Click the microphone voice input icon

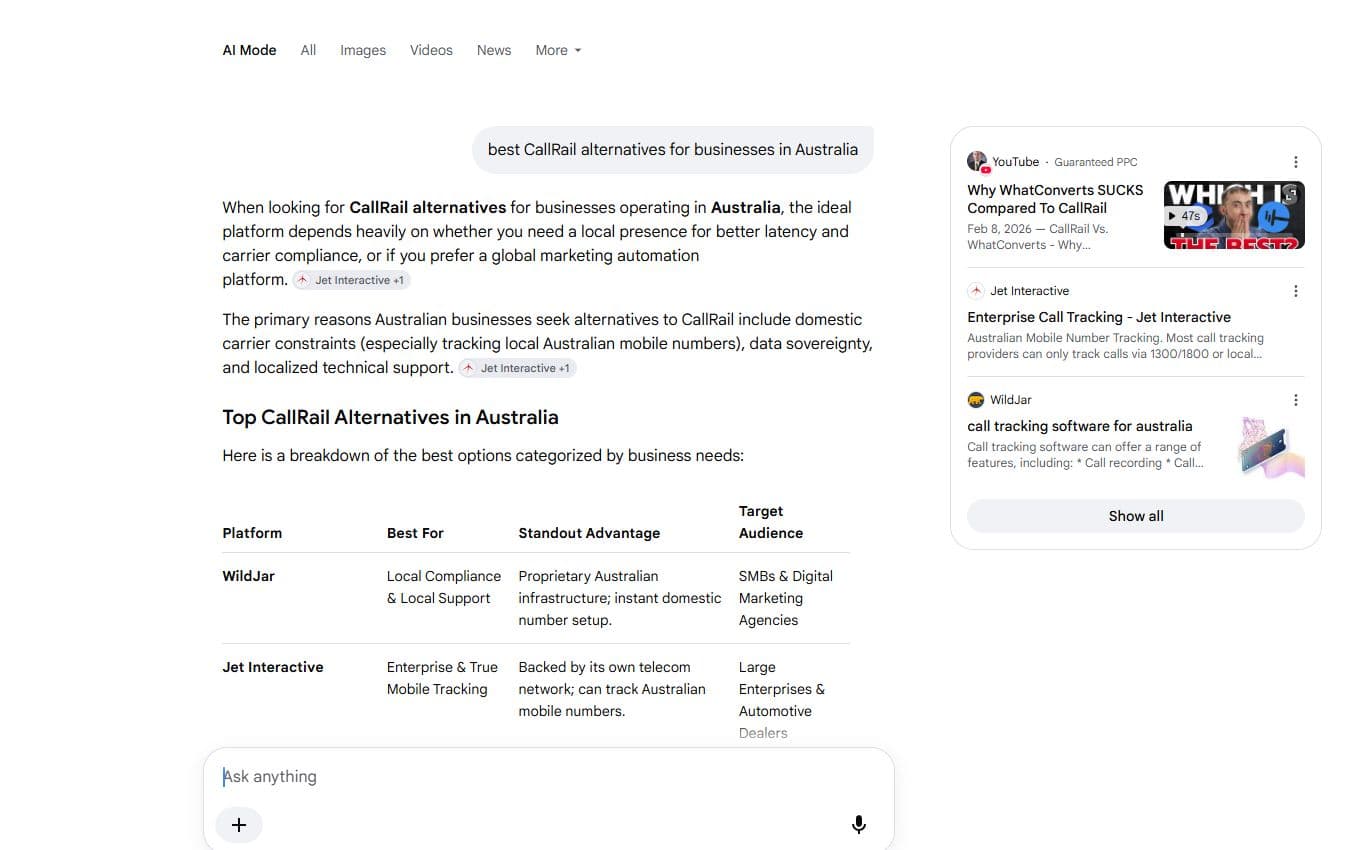pyautogui.click(x=858, y=825)
